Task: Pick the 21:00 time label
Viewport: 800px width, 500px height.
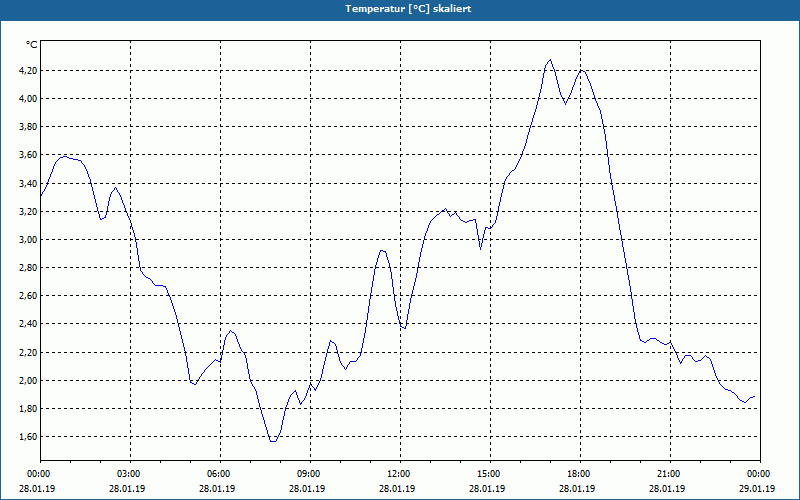Action: pos(669,474)
